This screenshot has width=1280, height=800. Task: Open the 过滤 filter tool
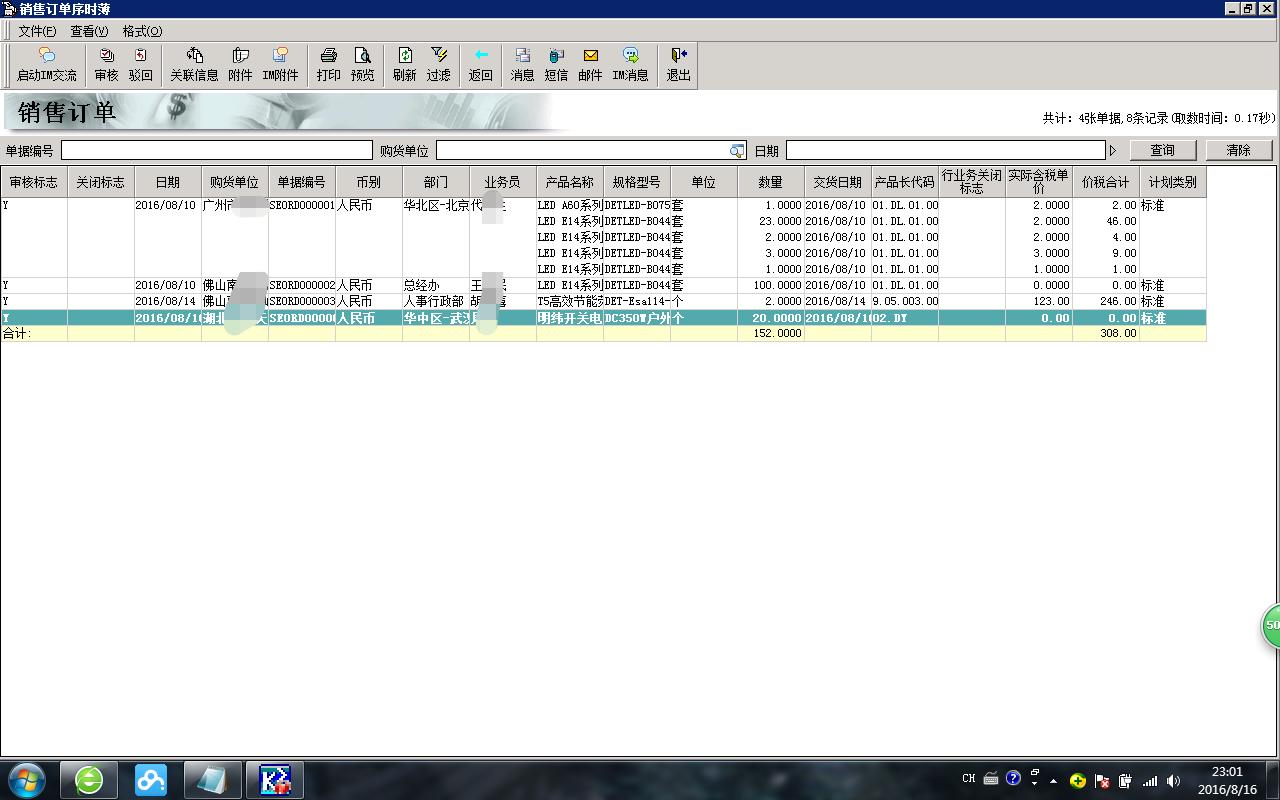[x=439, y=64]
